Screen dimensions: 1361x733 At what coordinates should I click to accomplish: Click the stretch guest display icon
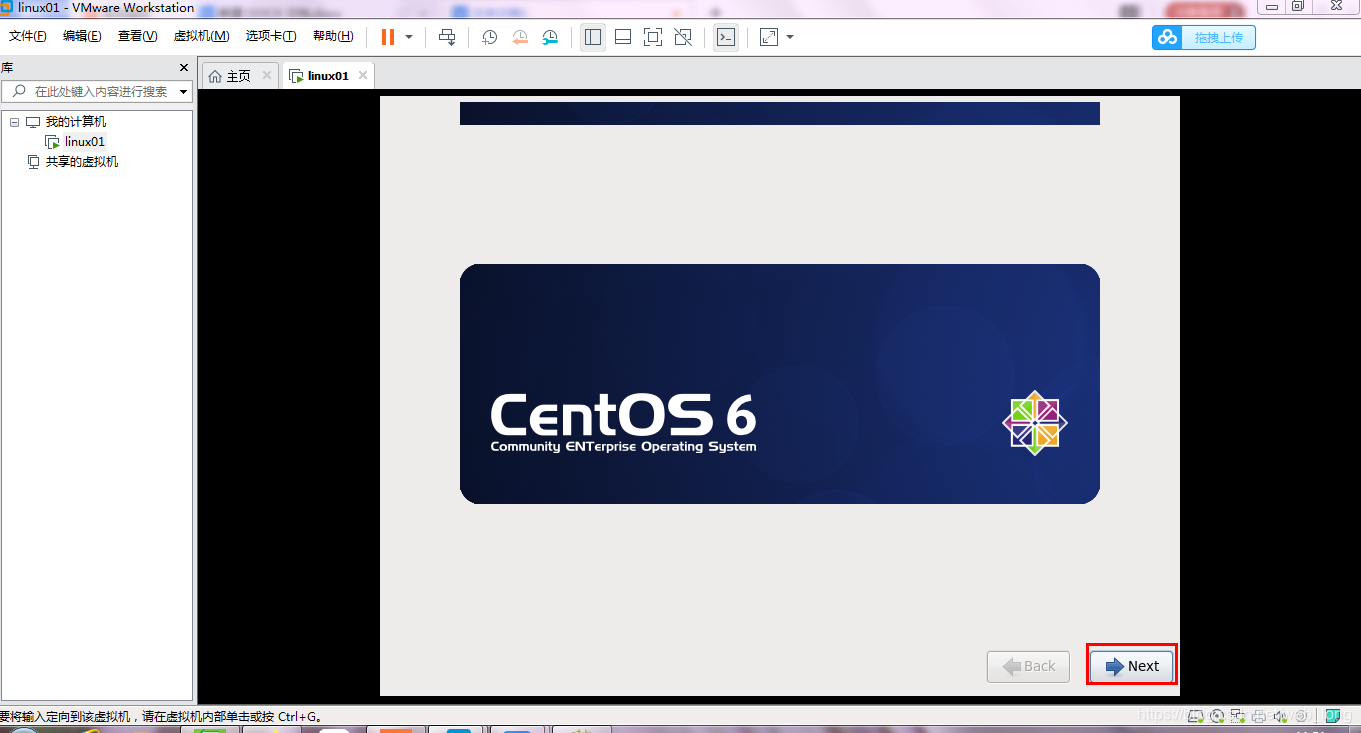[769, 37]
